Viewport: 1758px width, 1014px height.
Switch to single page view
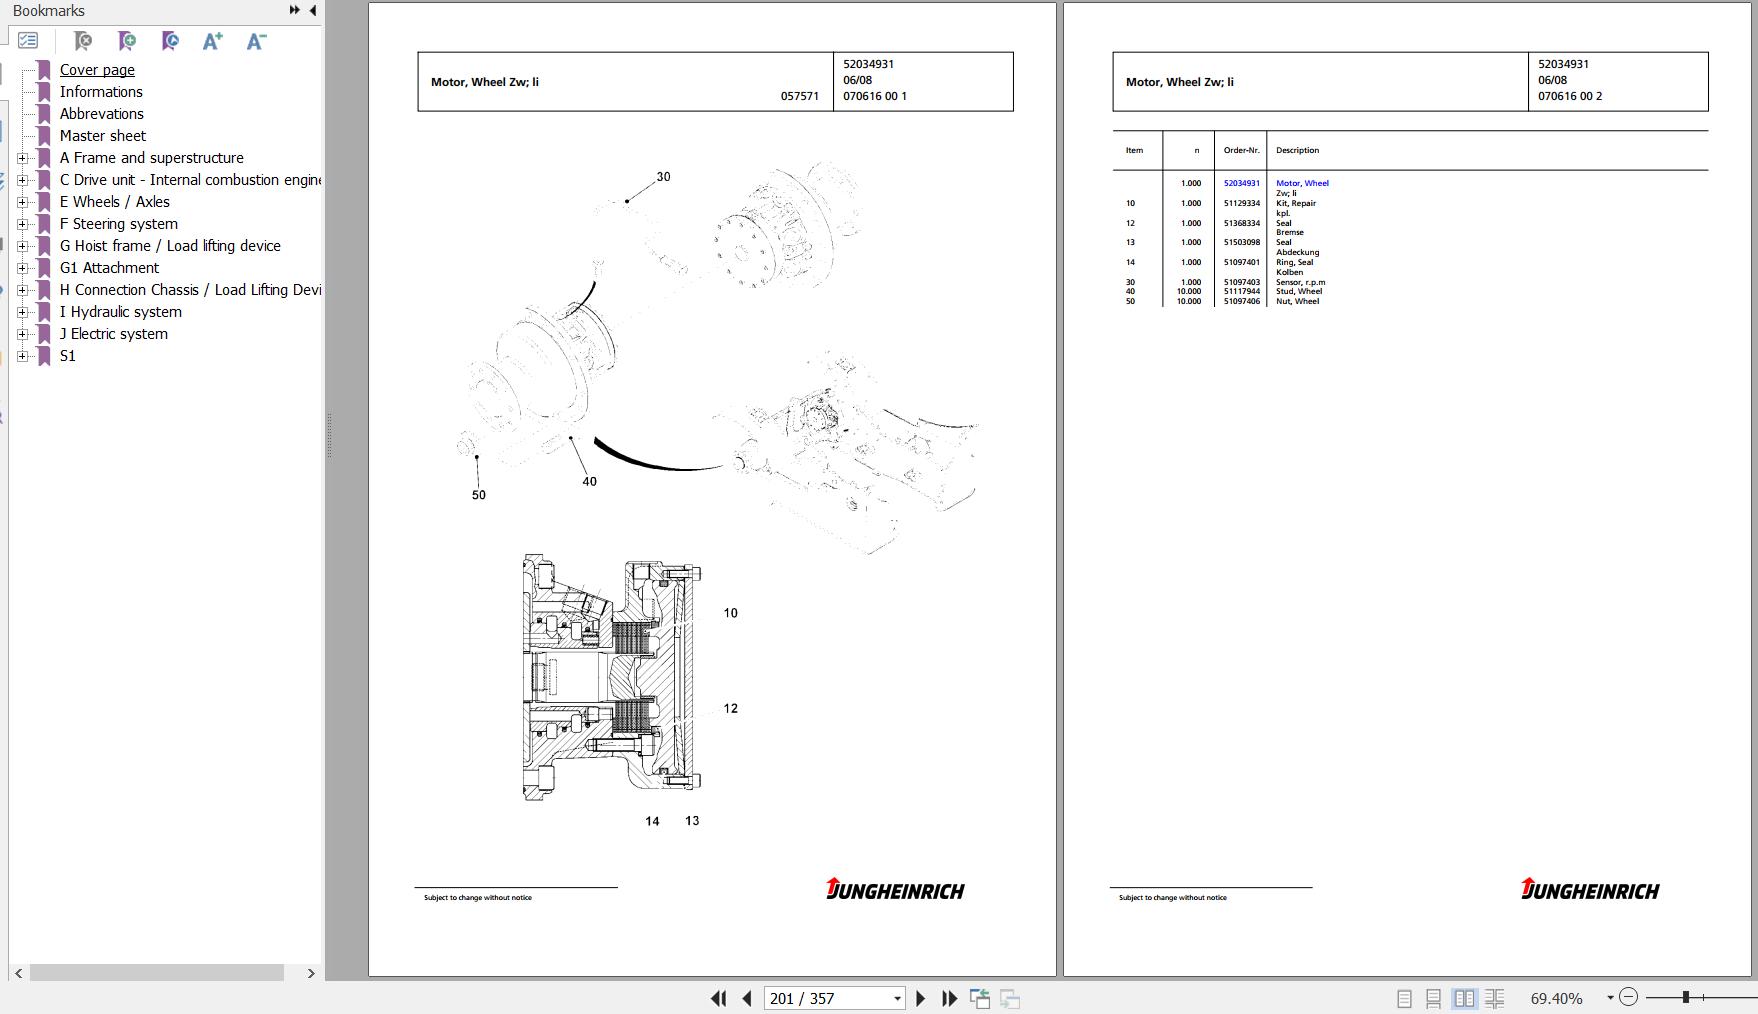click(1404, 998)
